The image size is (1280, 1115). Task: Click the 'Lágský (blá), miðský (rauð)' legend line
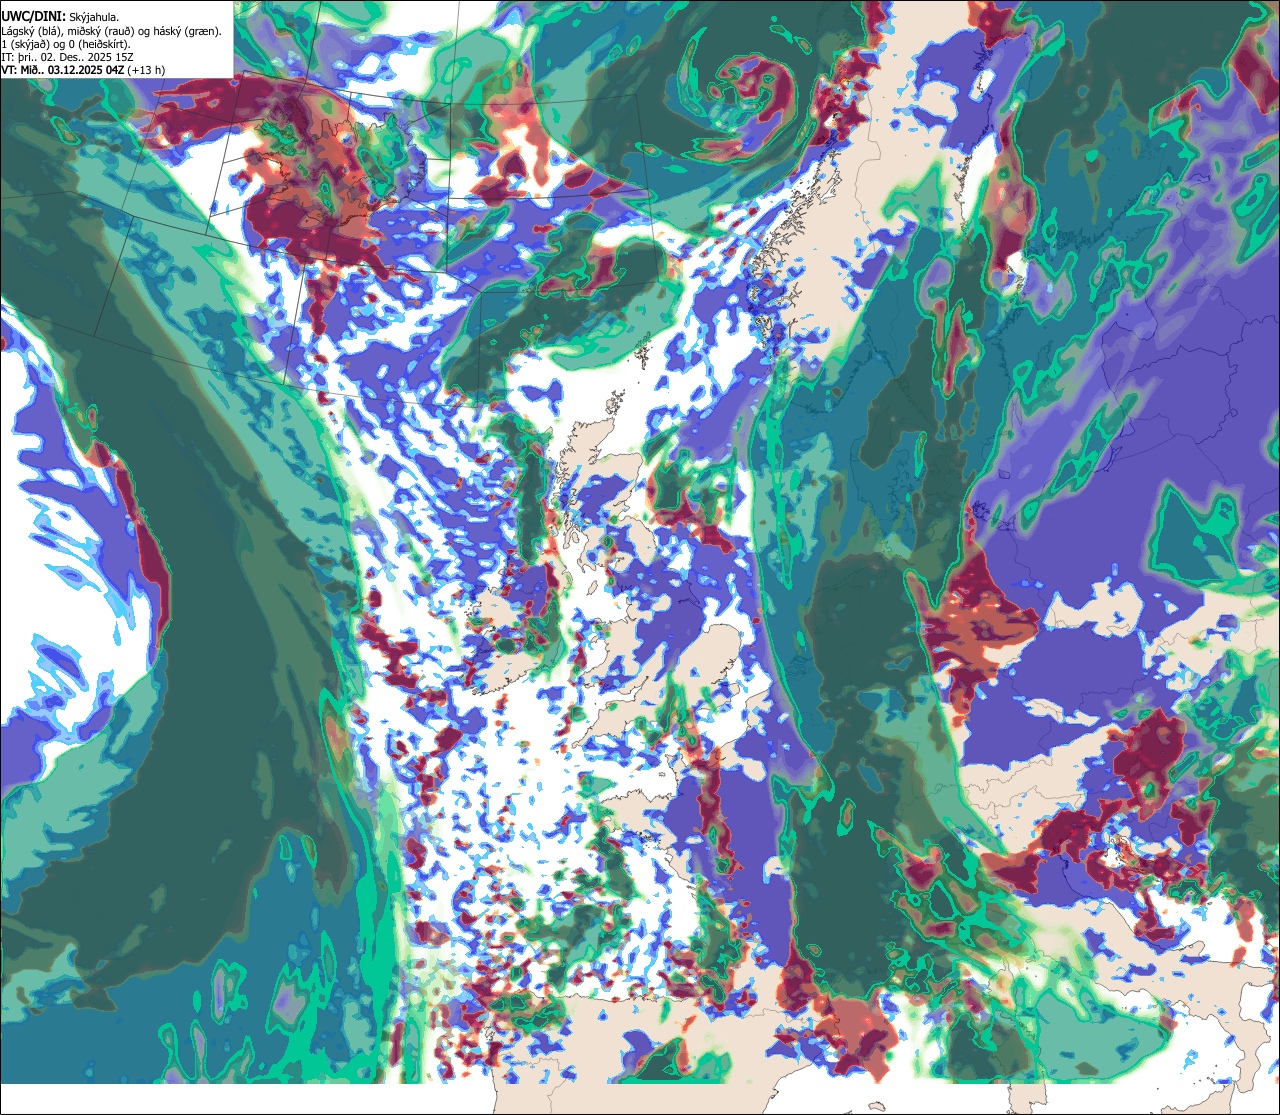pos(112,31)
